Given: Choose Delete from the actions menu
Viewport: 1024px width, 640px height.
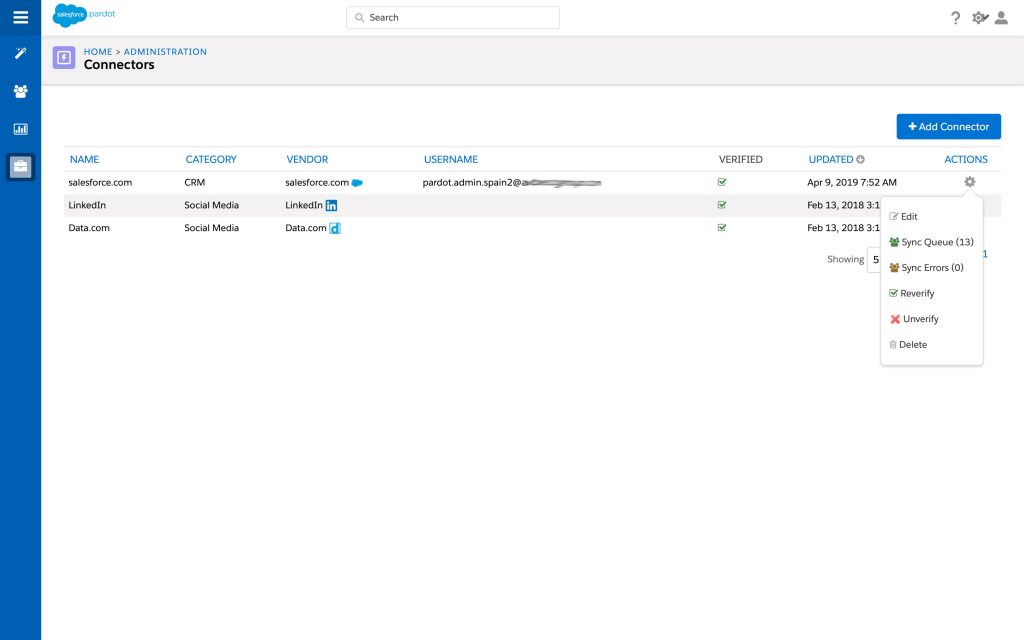Looking at the screenshot, I should [908, 344].
